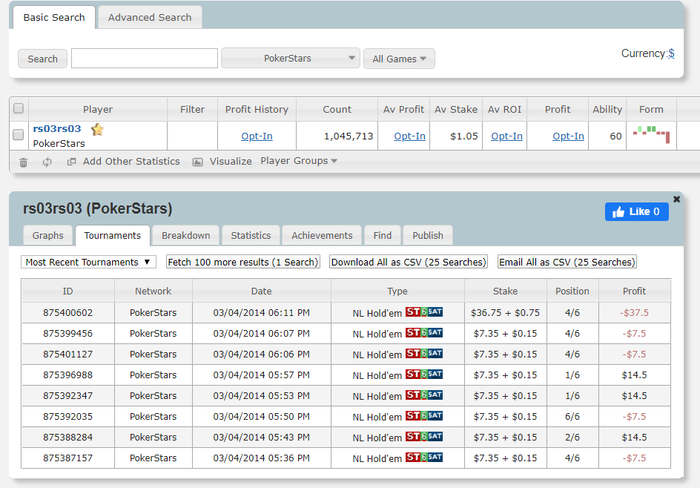Click ST SAT badge for tournament 875388284

(x=424, y=437)
